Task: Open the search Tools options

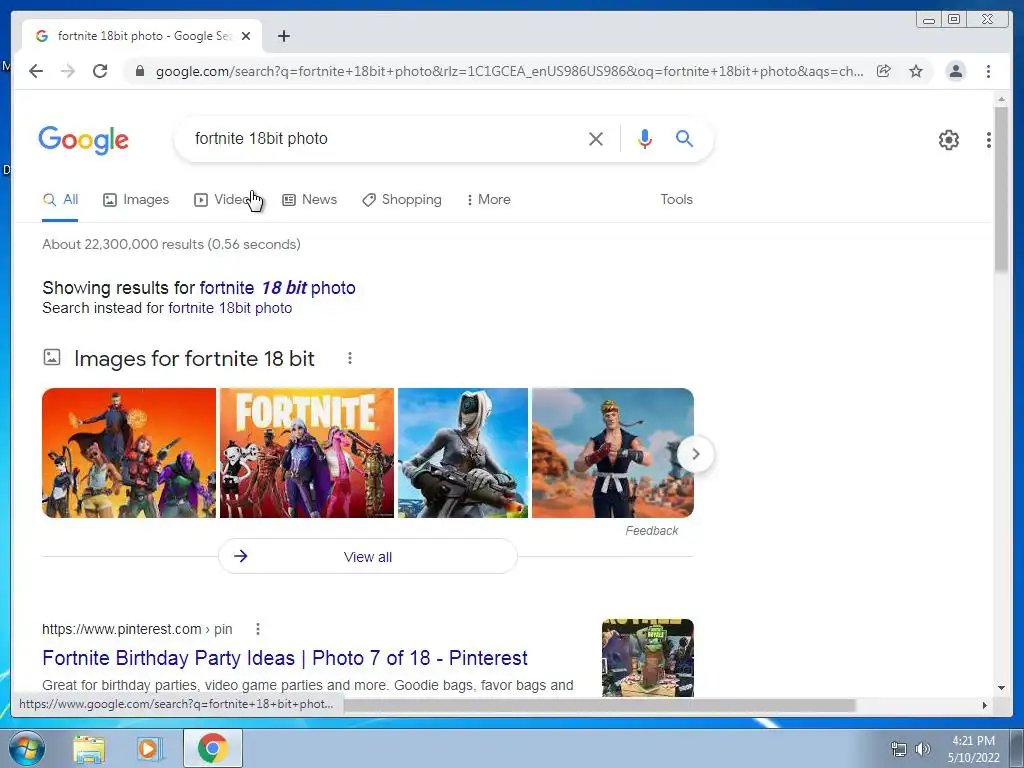Action: coord(677,200)
